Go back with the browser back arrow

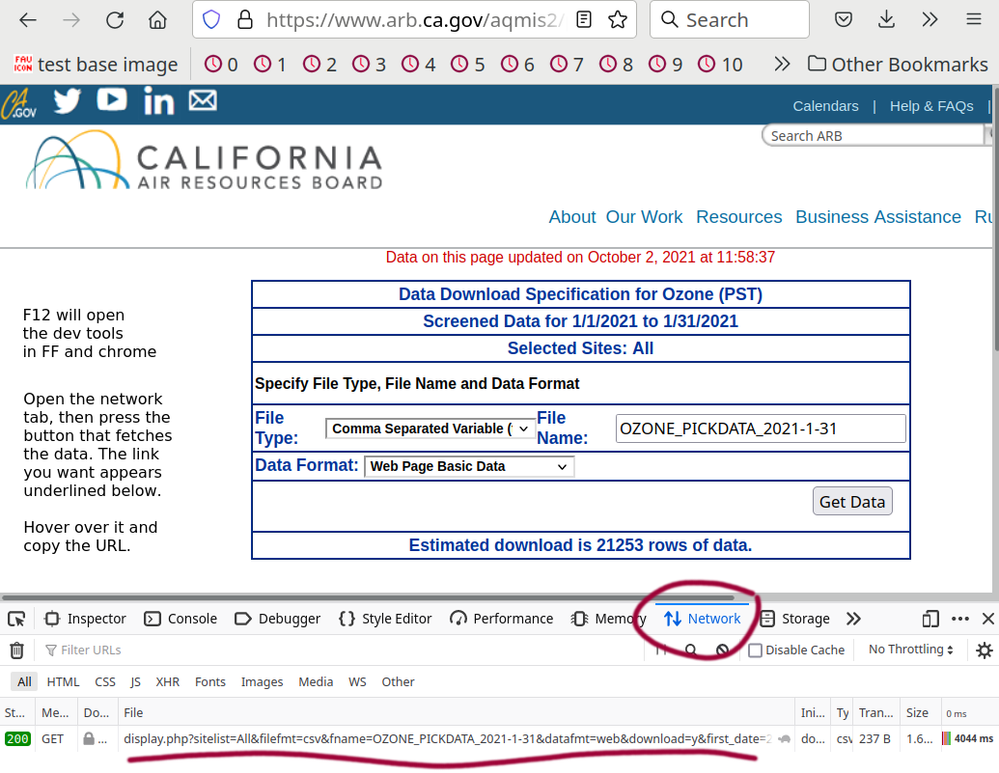(28, 20)
